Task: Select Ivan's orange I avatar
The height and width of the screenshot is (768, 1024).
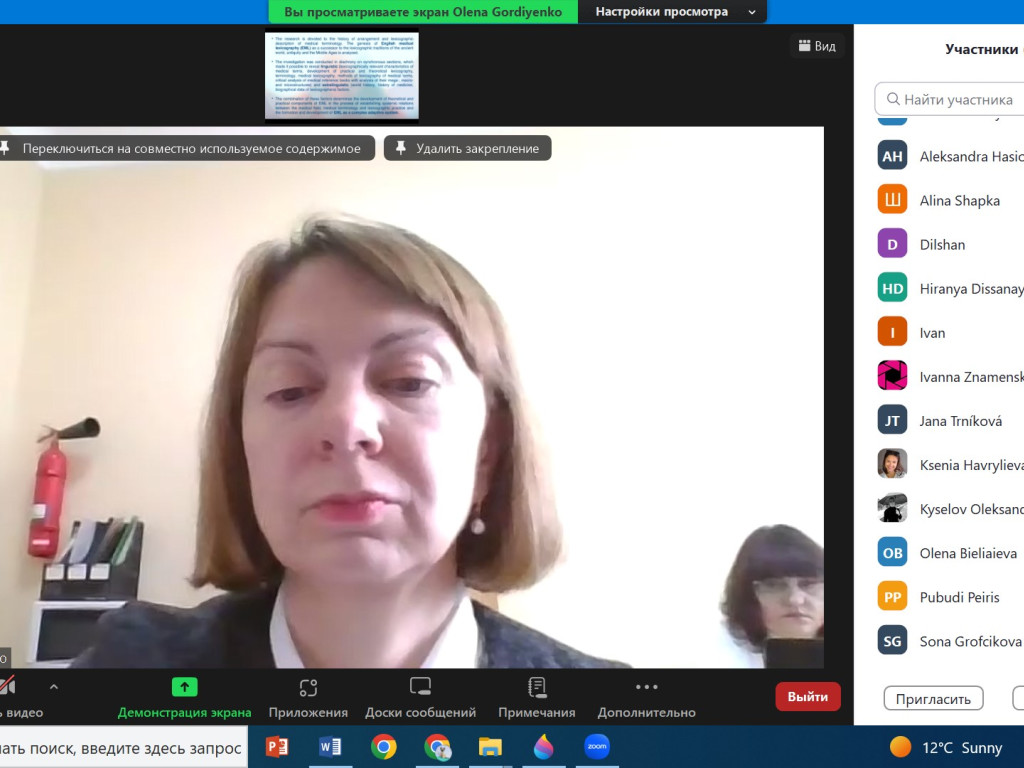Action: point(892,332)
